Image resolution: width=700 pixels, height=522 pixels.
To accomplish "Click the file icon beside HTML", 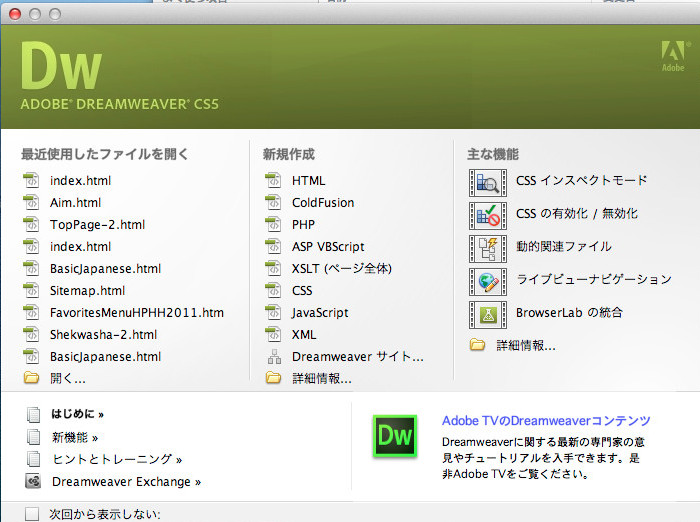I will pos(273,180).
